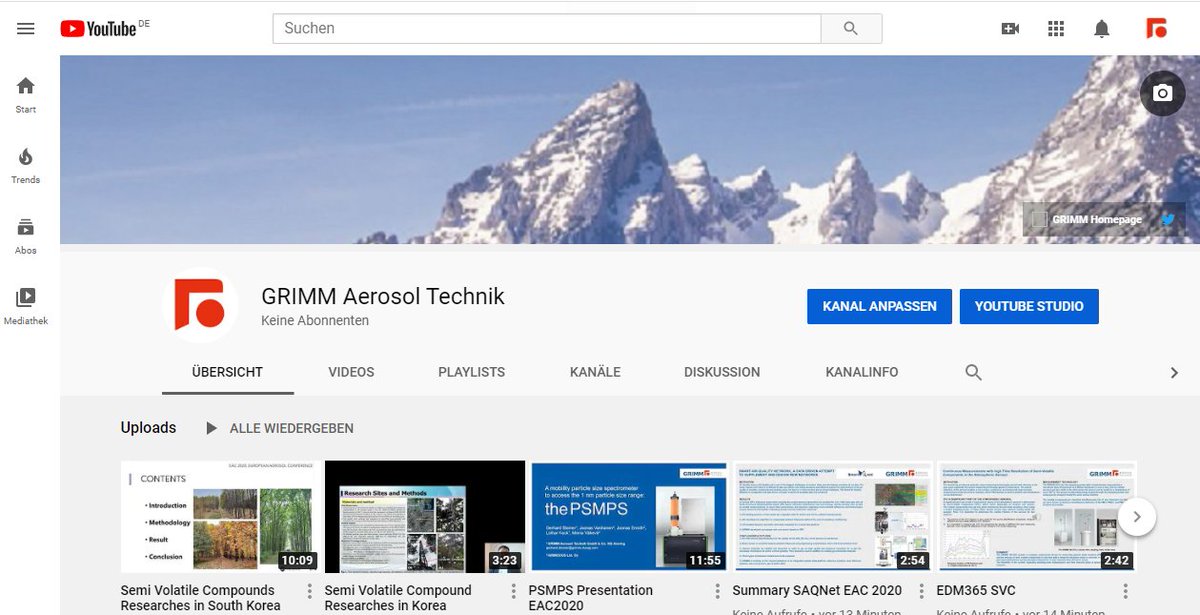Click the Keine Abonnenten text
The width and height of the screenshot is (1200, 615).
[315, 321]
